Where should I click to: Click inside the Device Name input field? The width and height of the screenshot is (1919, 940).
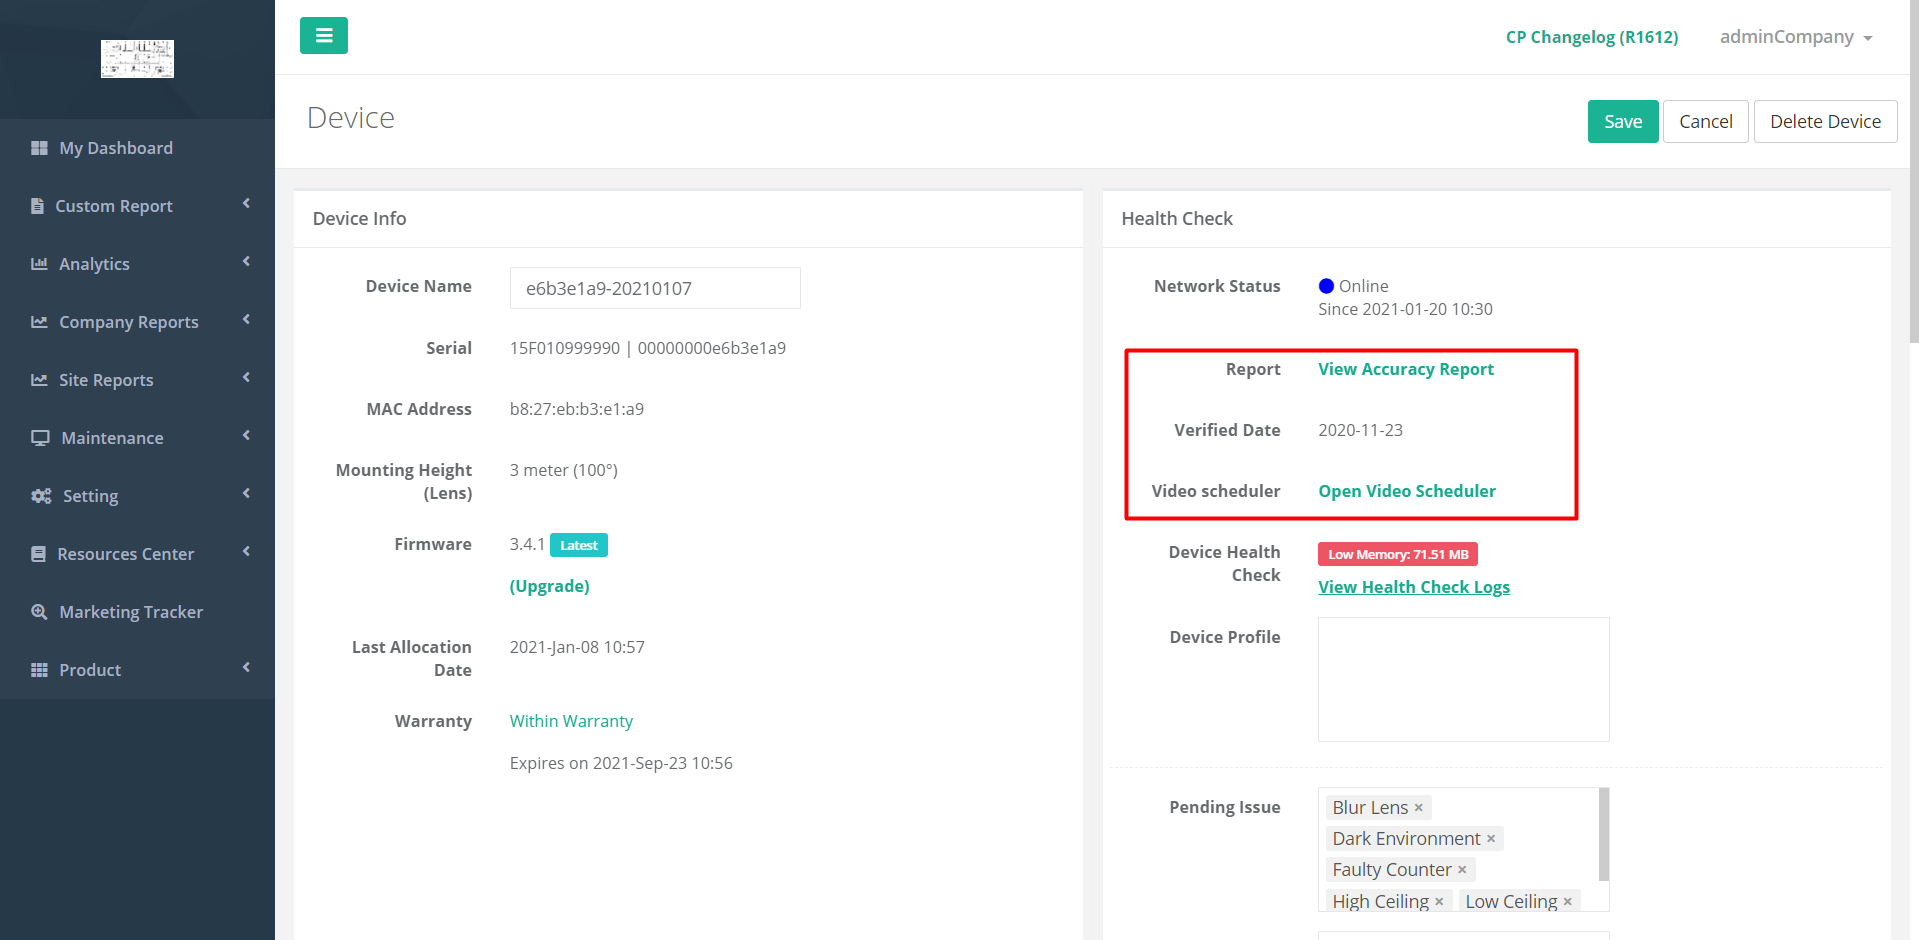pyautogui.click(x=654, y=287)
